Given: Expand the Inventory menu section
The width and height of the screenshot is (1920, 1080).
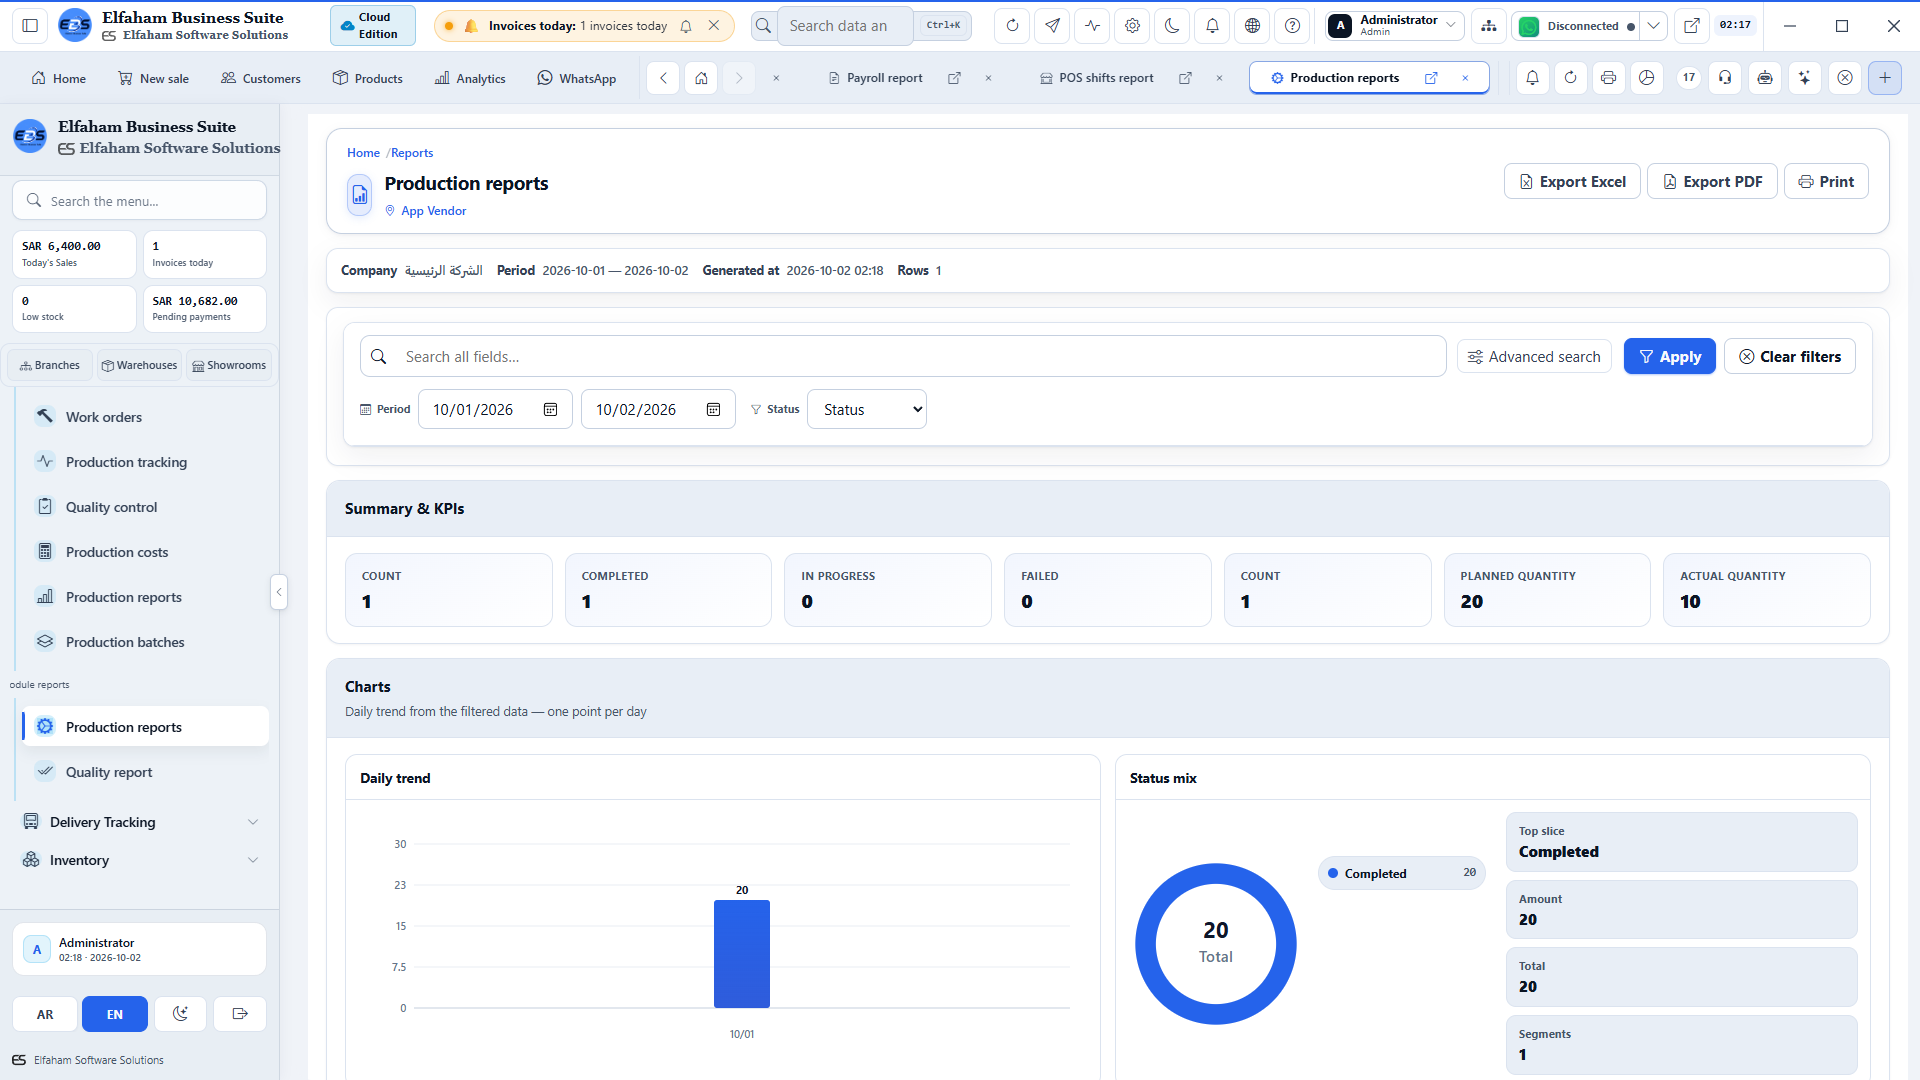Looking at the screenshot, I should click(139, 860).
